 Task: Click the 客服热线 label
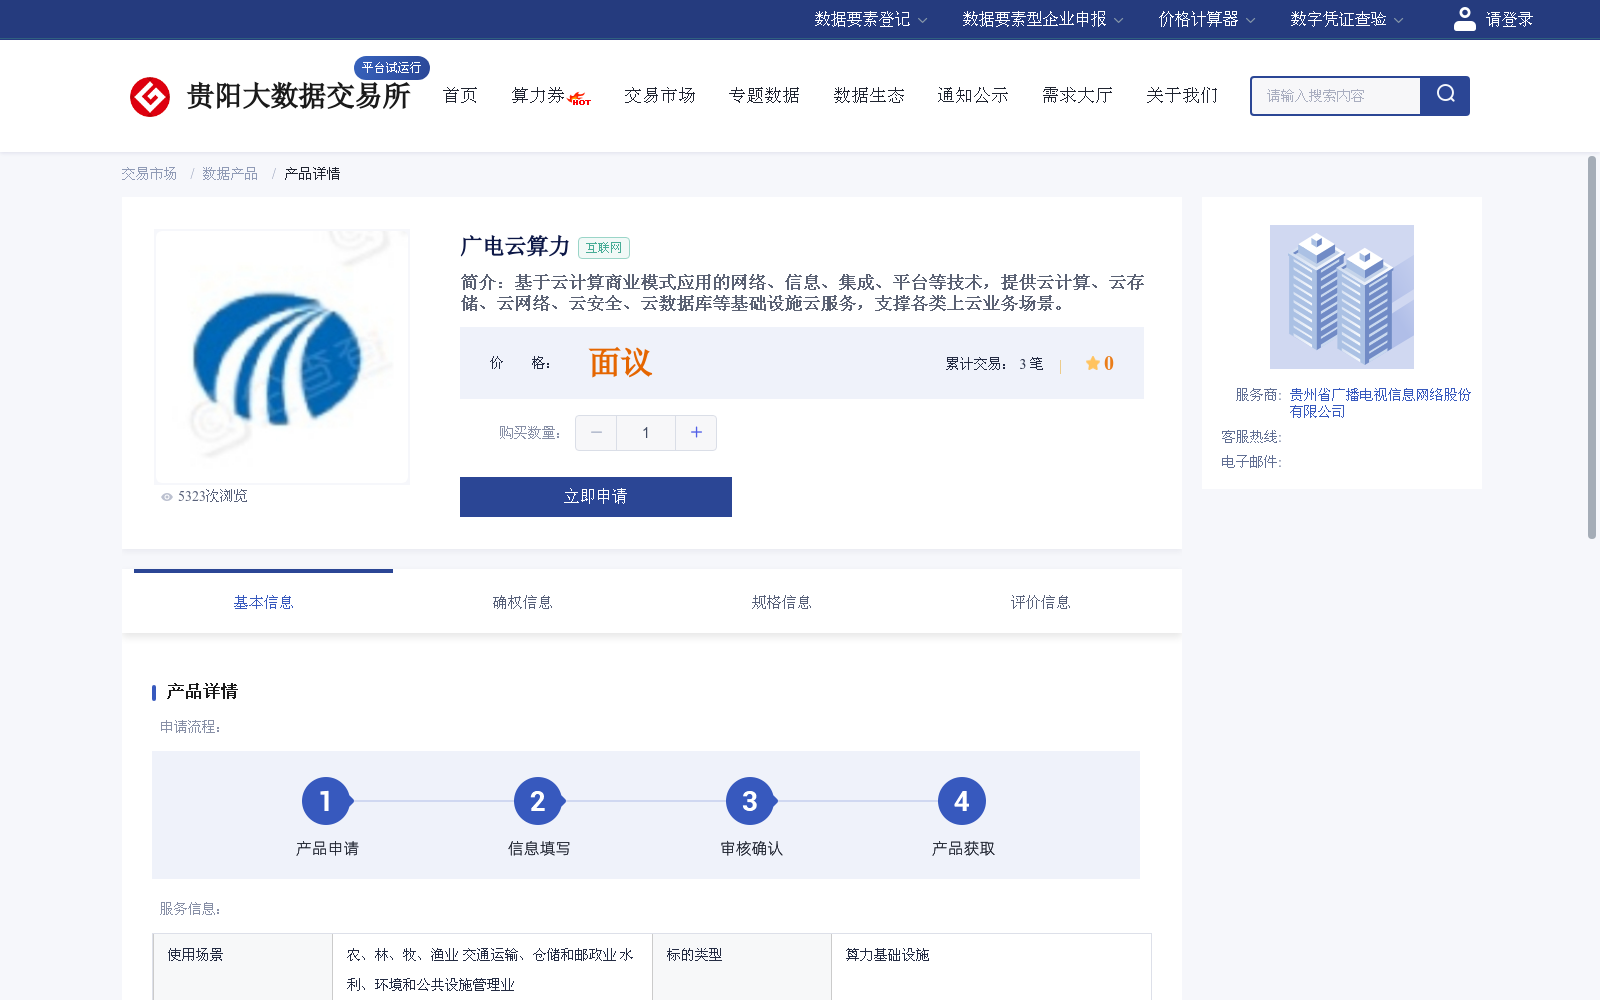pyautogui.click(x=1251, y=437)
